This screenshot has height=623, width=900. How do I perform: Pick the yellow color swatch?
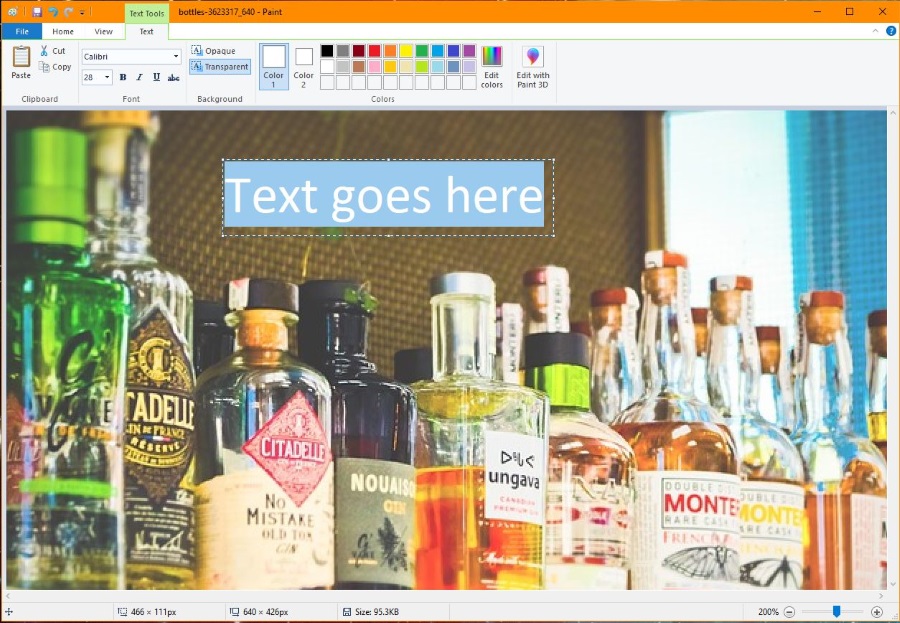(x=406, y=51)
